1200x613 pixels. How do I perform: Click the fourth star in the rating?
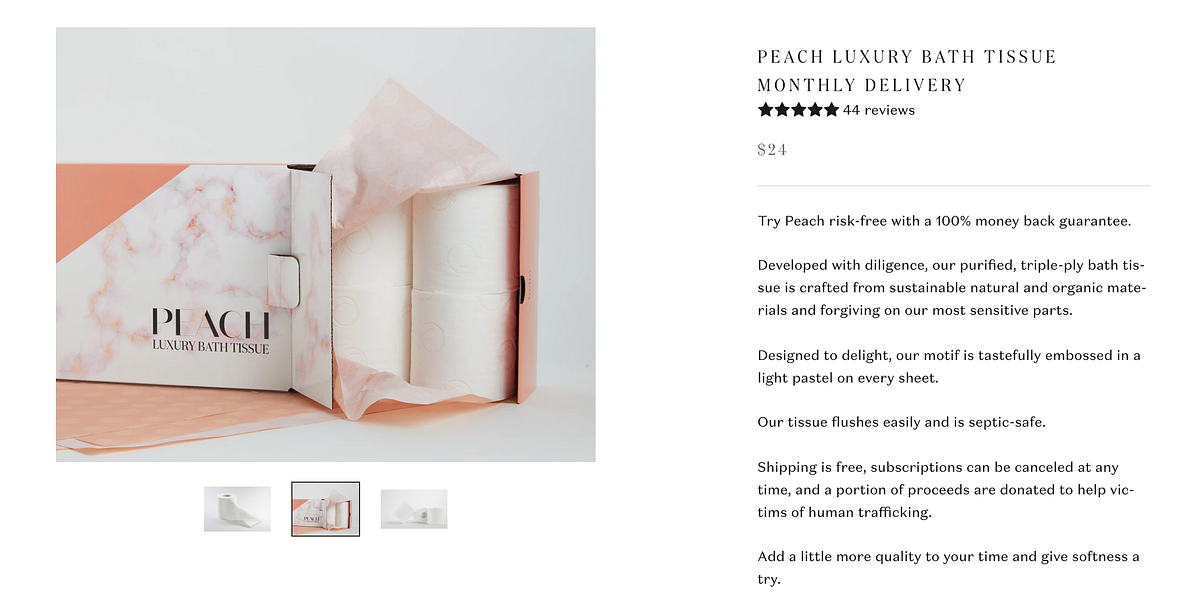(815, 110)
